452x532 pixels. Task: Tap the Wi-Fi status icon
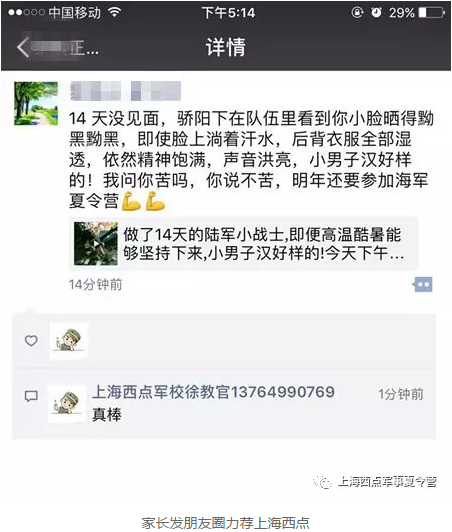coord(115,12)
